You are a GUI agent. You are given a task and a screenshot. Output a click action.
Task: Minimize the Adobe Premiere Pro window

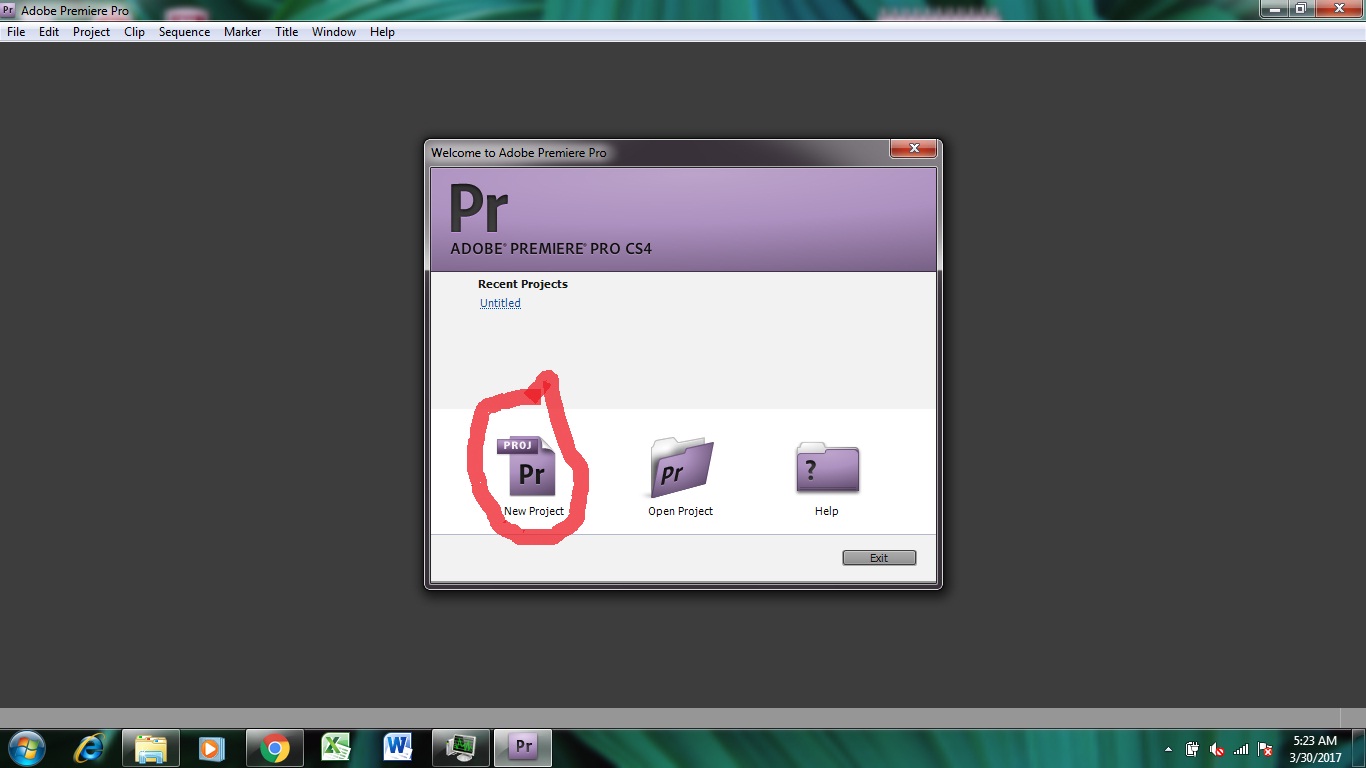click(1274, 8)
